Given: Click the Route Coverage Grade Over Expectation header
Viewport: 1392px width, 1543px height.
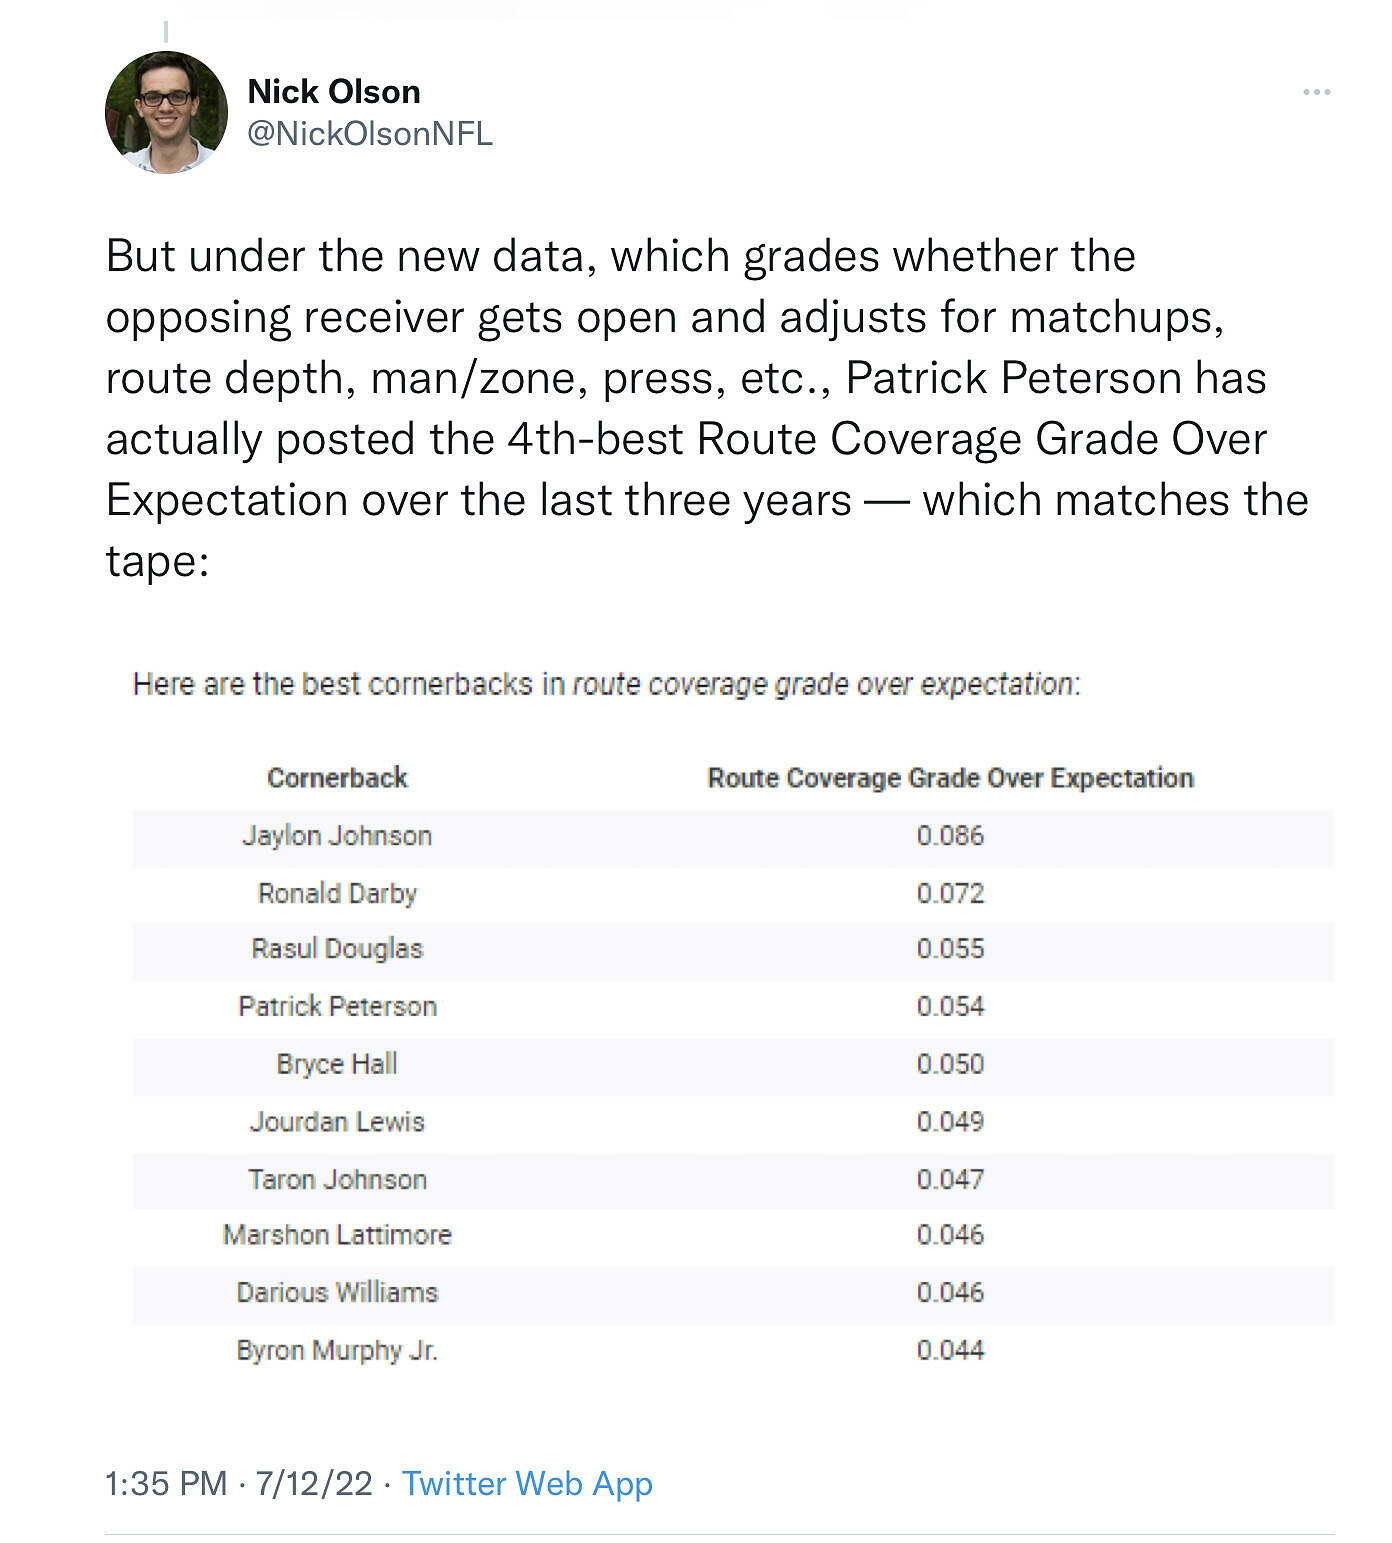Looking at the screenshot, I should [950, 778].
